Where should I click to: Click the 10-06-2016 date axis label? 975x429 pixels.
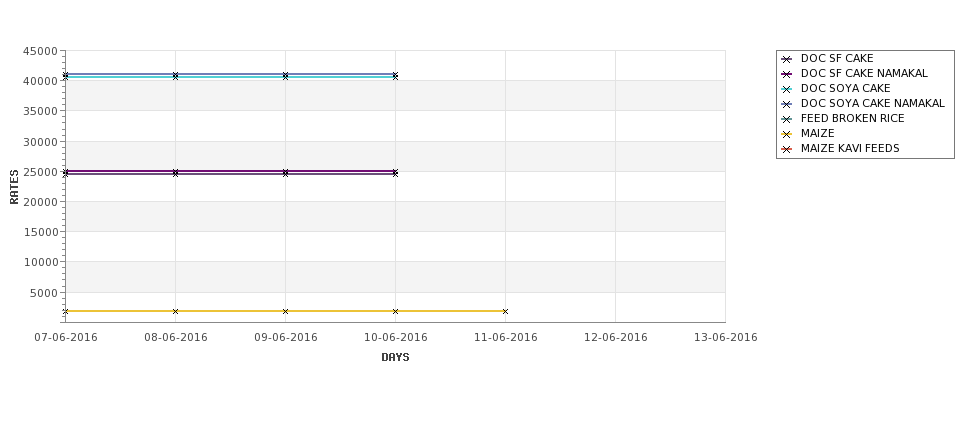coord(395,337)
